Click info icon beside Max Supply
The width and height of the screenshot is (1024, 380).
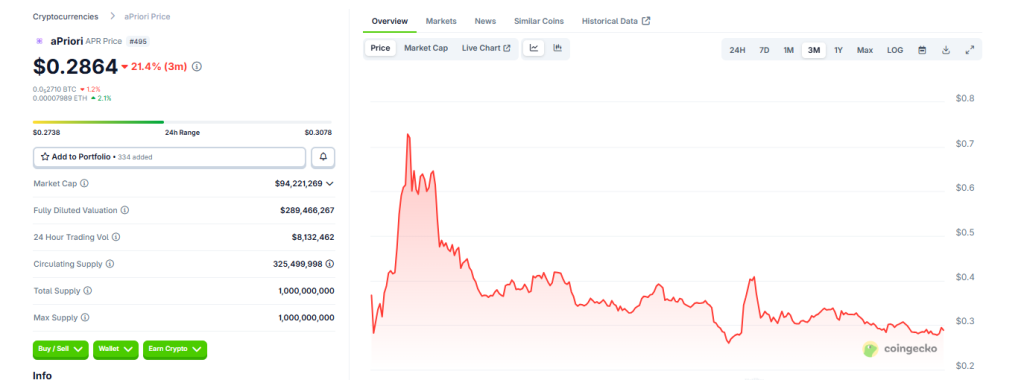[x=85, y=317]
